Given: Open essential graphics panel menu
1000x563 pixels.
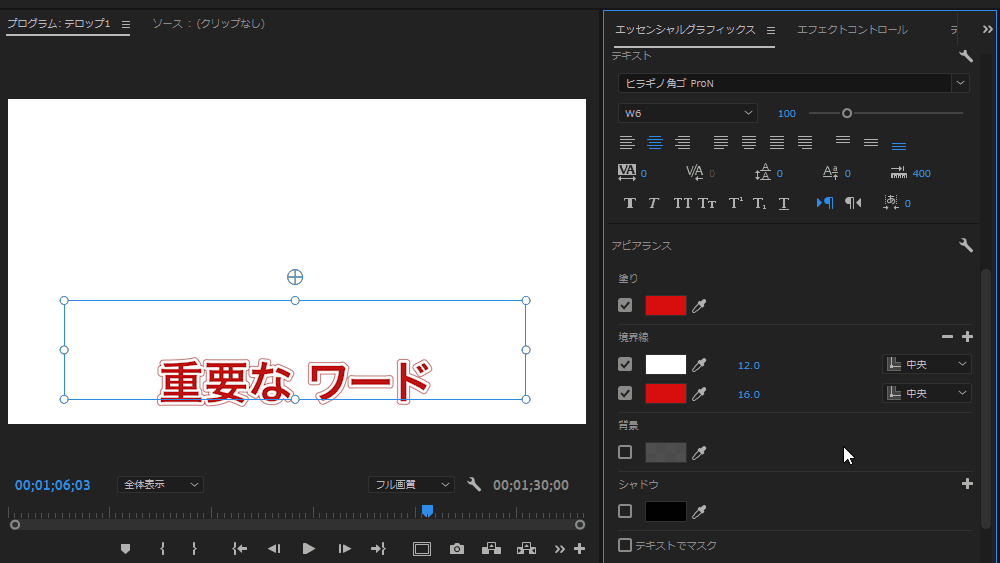Looking at the screenshot, I should pos(770,31).
